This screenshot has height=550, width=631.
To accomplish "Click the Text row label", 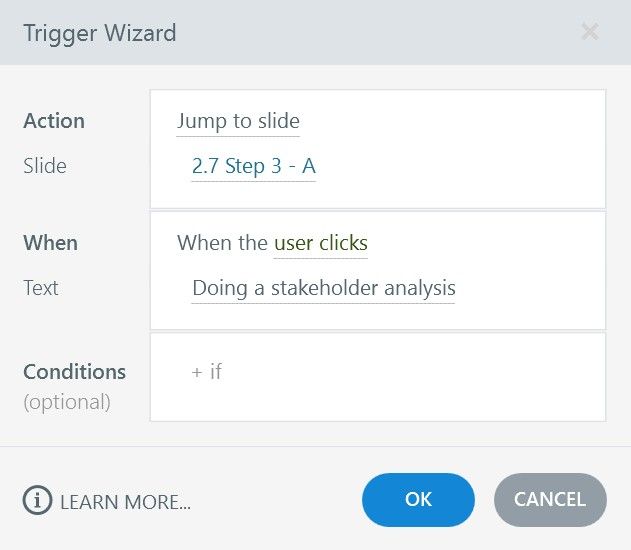I will (x=41, y=288).
